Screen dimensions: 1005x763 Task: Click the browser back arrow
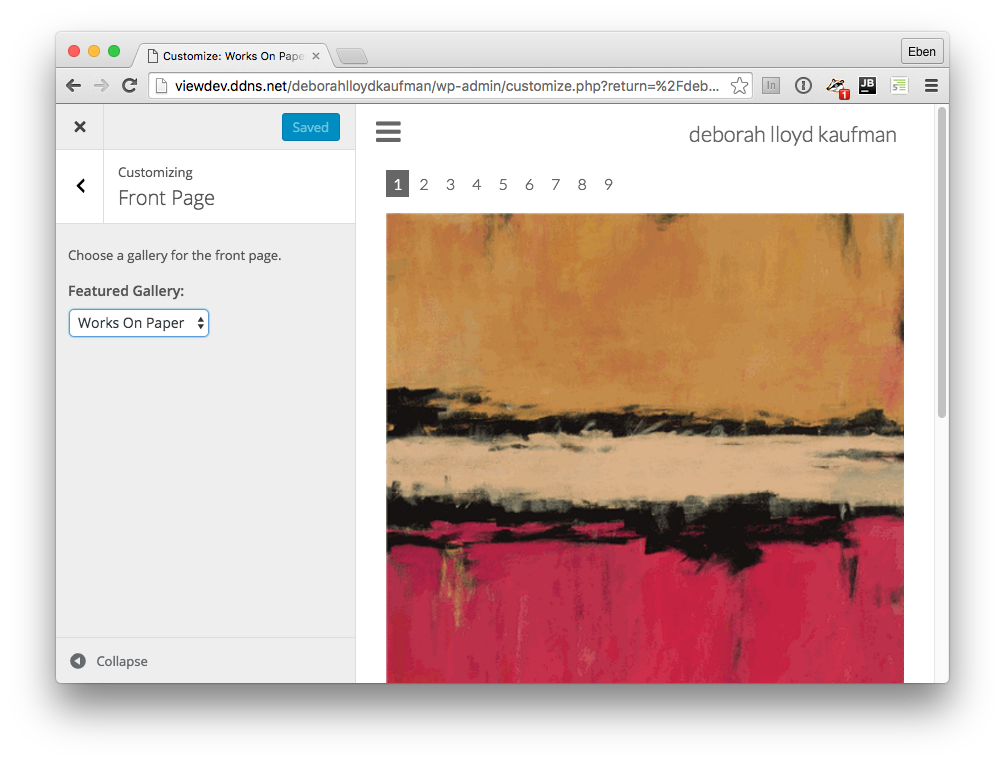click(73, 86)
